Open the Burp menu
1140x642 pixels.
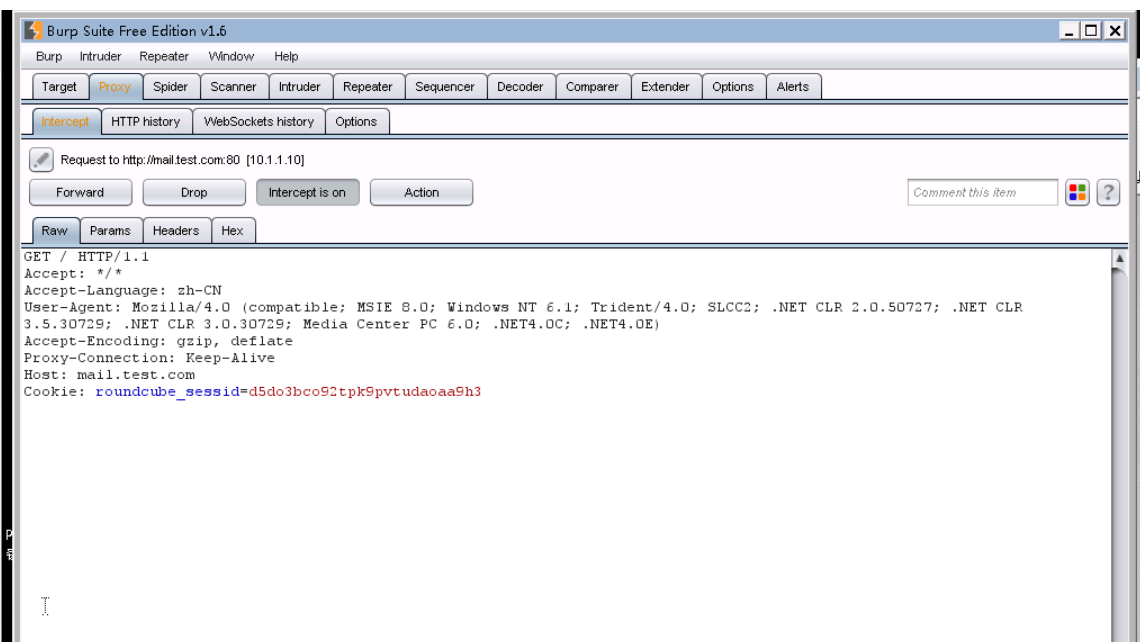coord(49,56)
